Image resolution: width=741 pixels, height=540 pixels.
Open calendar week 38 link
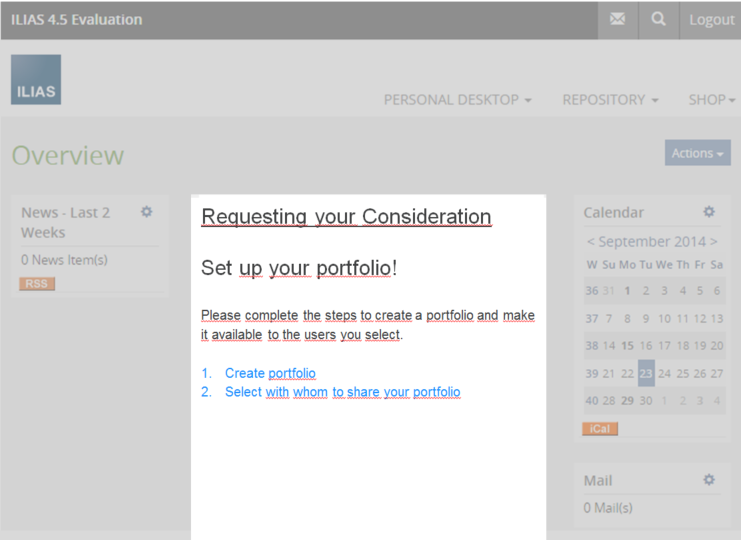coord(592,346)
